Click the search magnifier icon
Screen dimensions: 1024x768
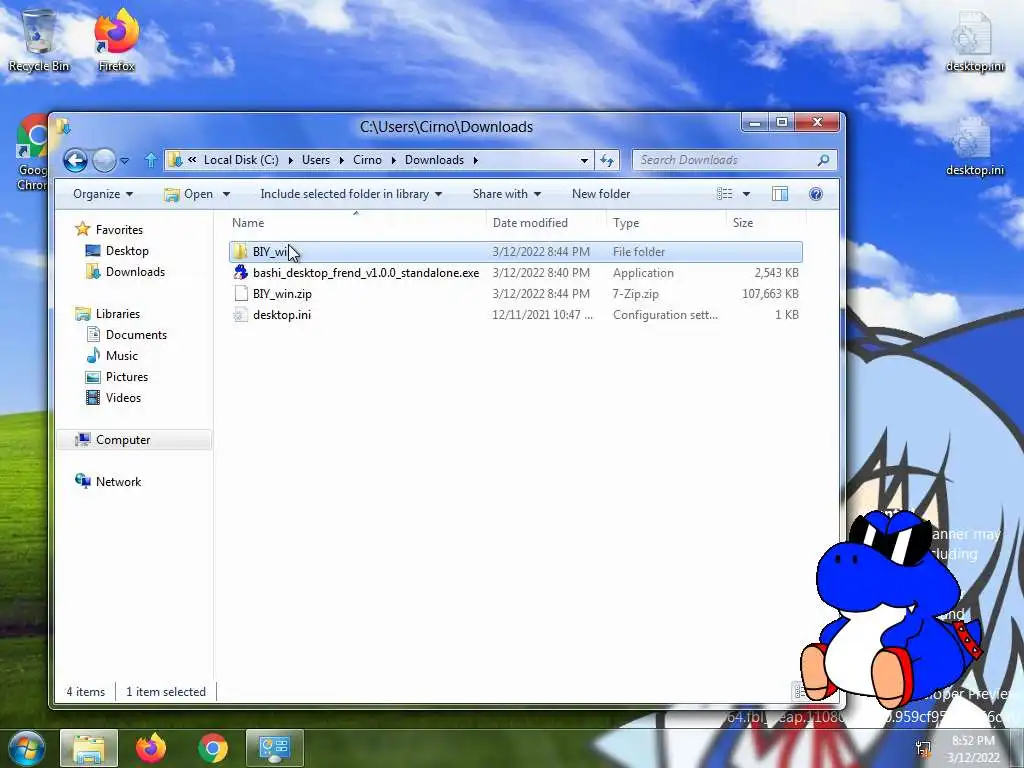(x=824, y=160)
